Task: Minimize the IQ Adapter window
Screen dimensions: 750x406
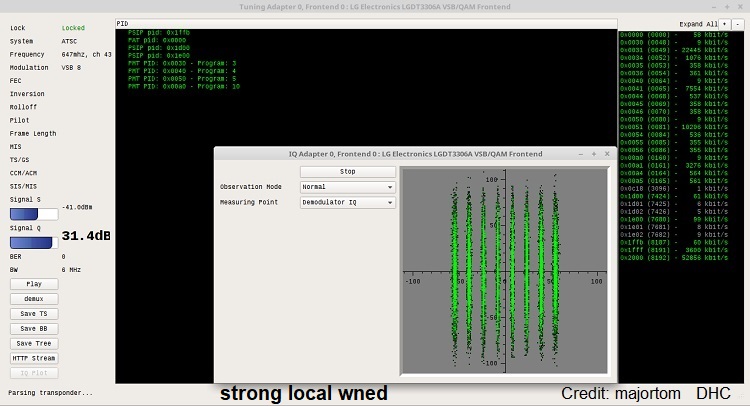Action: [581, 154]
